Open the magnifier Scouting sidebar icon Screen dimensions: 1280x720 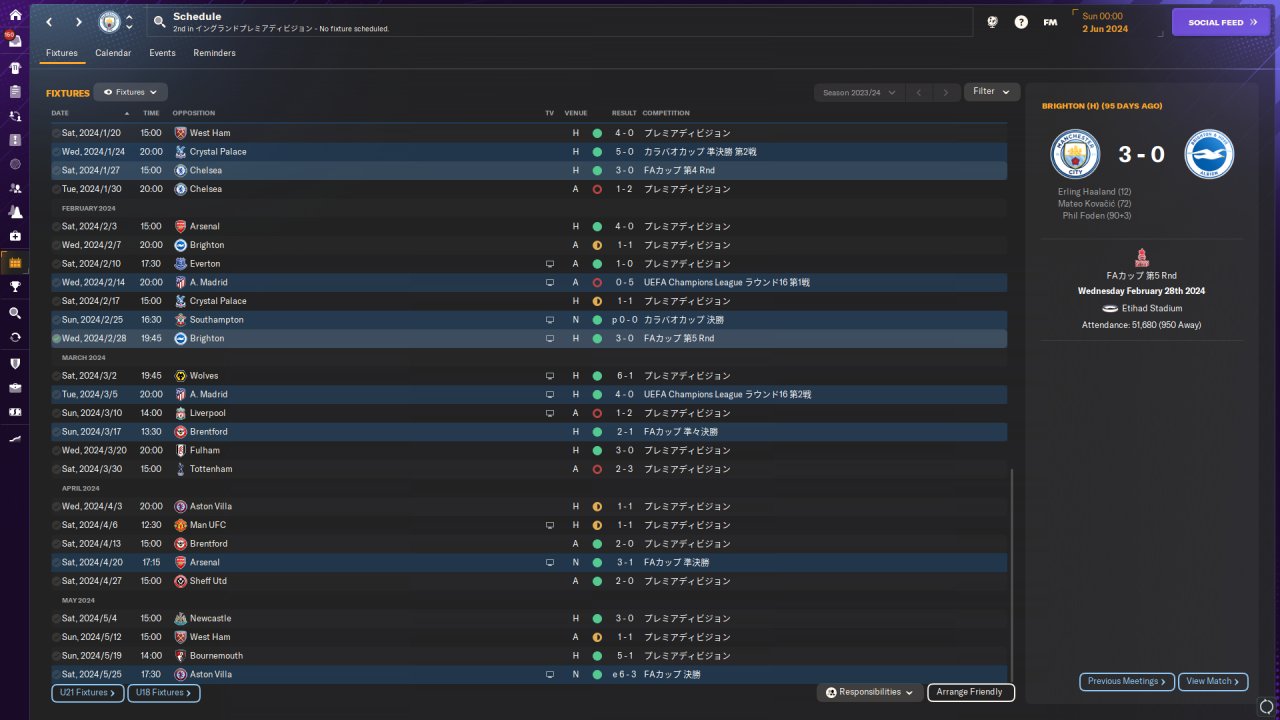click(15, 313)
